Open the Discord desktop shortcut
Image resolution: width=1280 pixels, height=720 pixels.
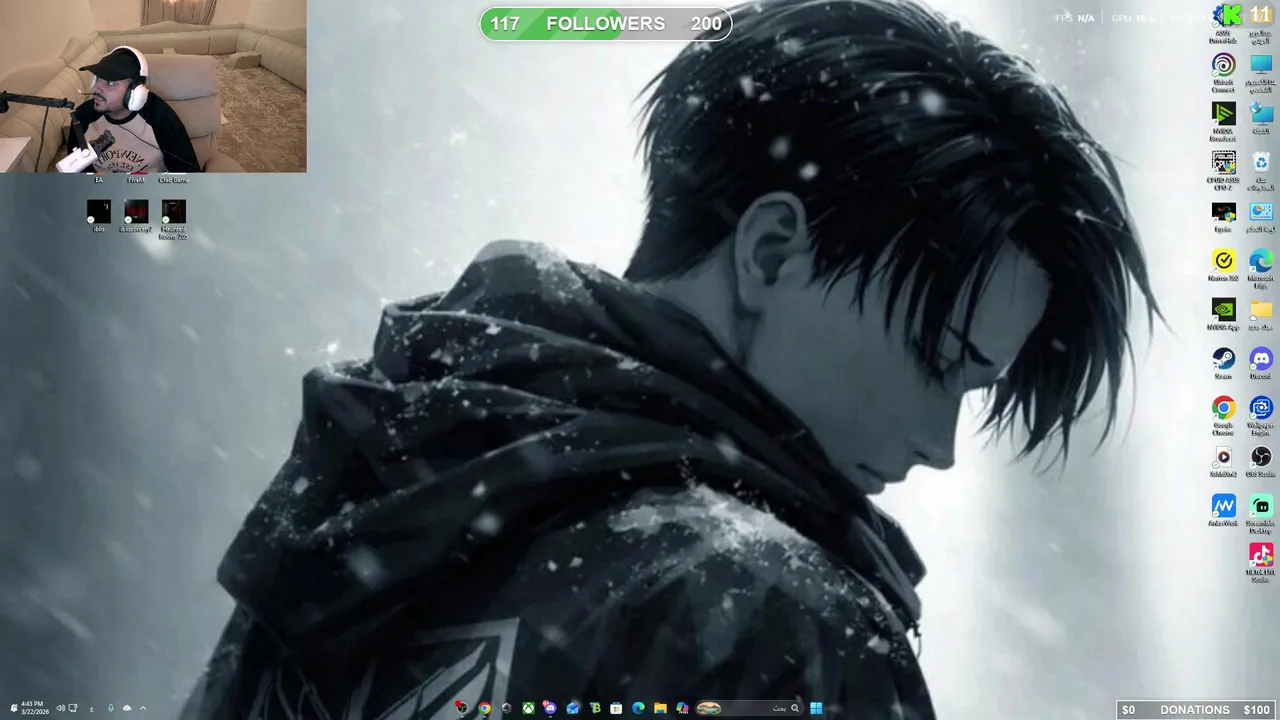[1261, 364]
